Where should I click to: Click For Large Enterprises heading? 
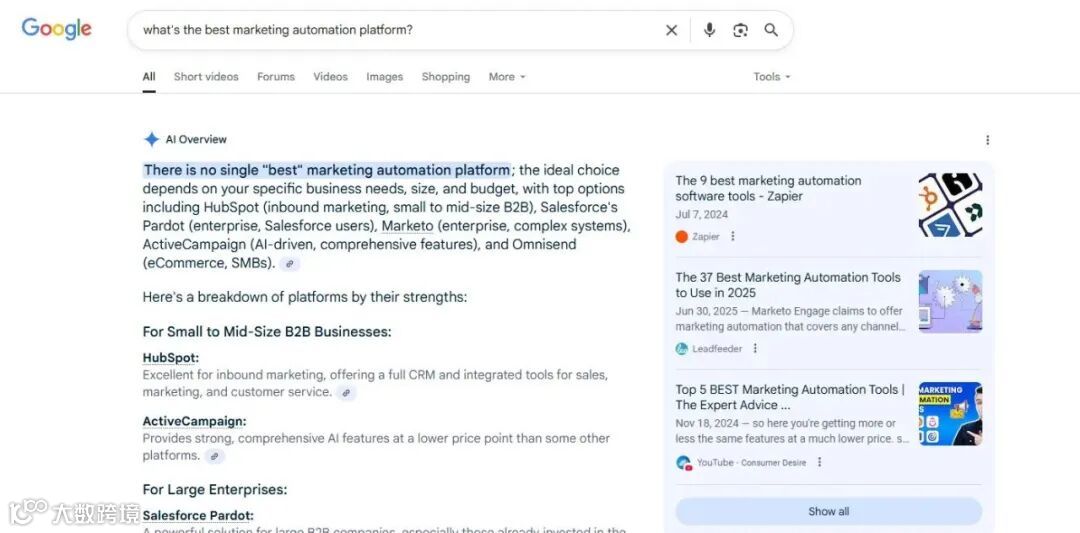(x=215, y=490)
